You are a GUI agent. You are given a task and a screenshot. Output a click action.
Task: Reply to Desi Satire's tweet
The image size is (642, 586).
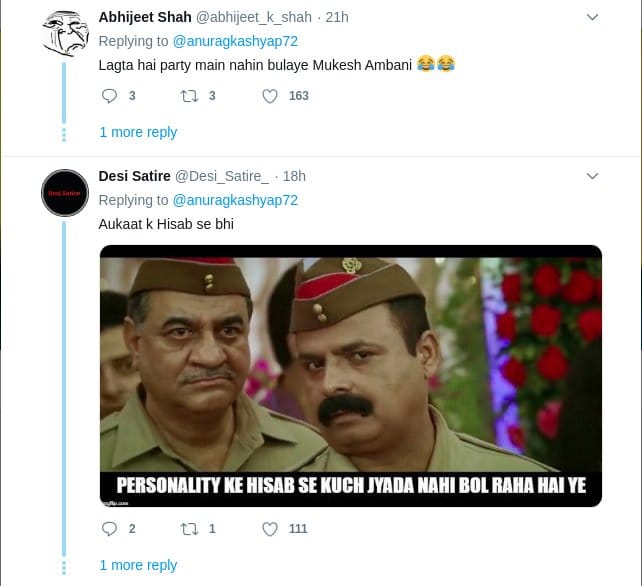pos(110,529)
